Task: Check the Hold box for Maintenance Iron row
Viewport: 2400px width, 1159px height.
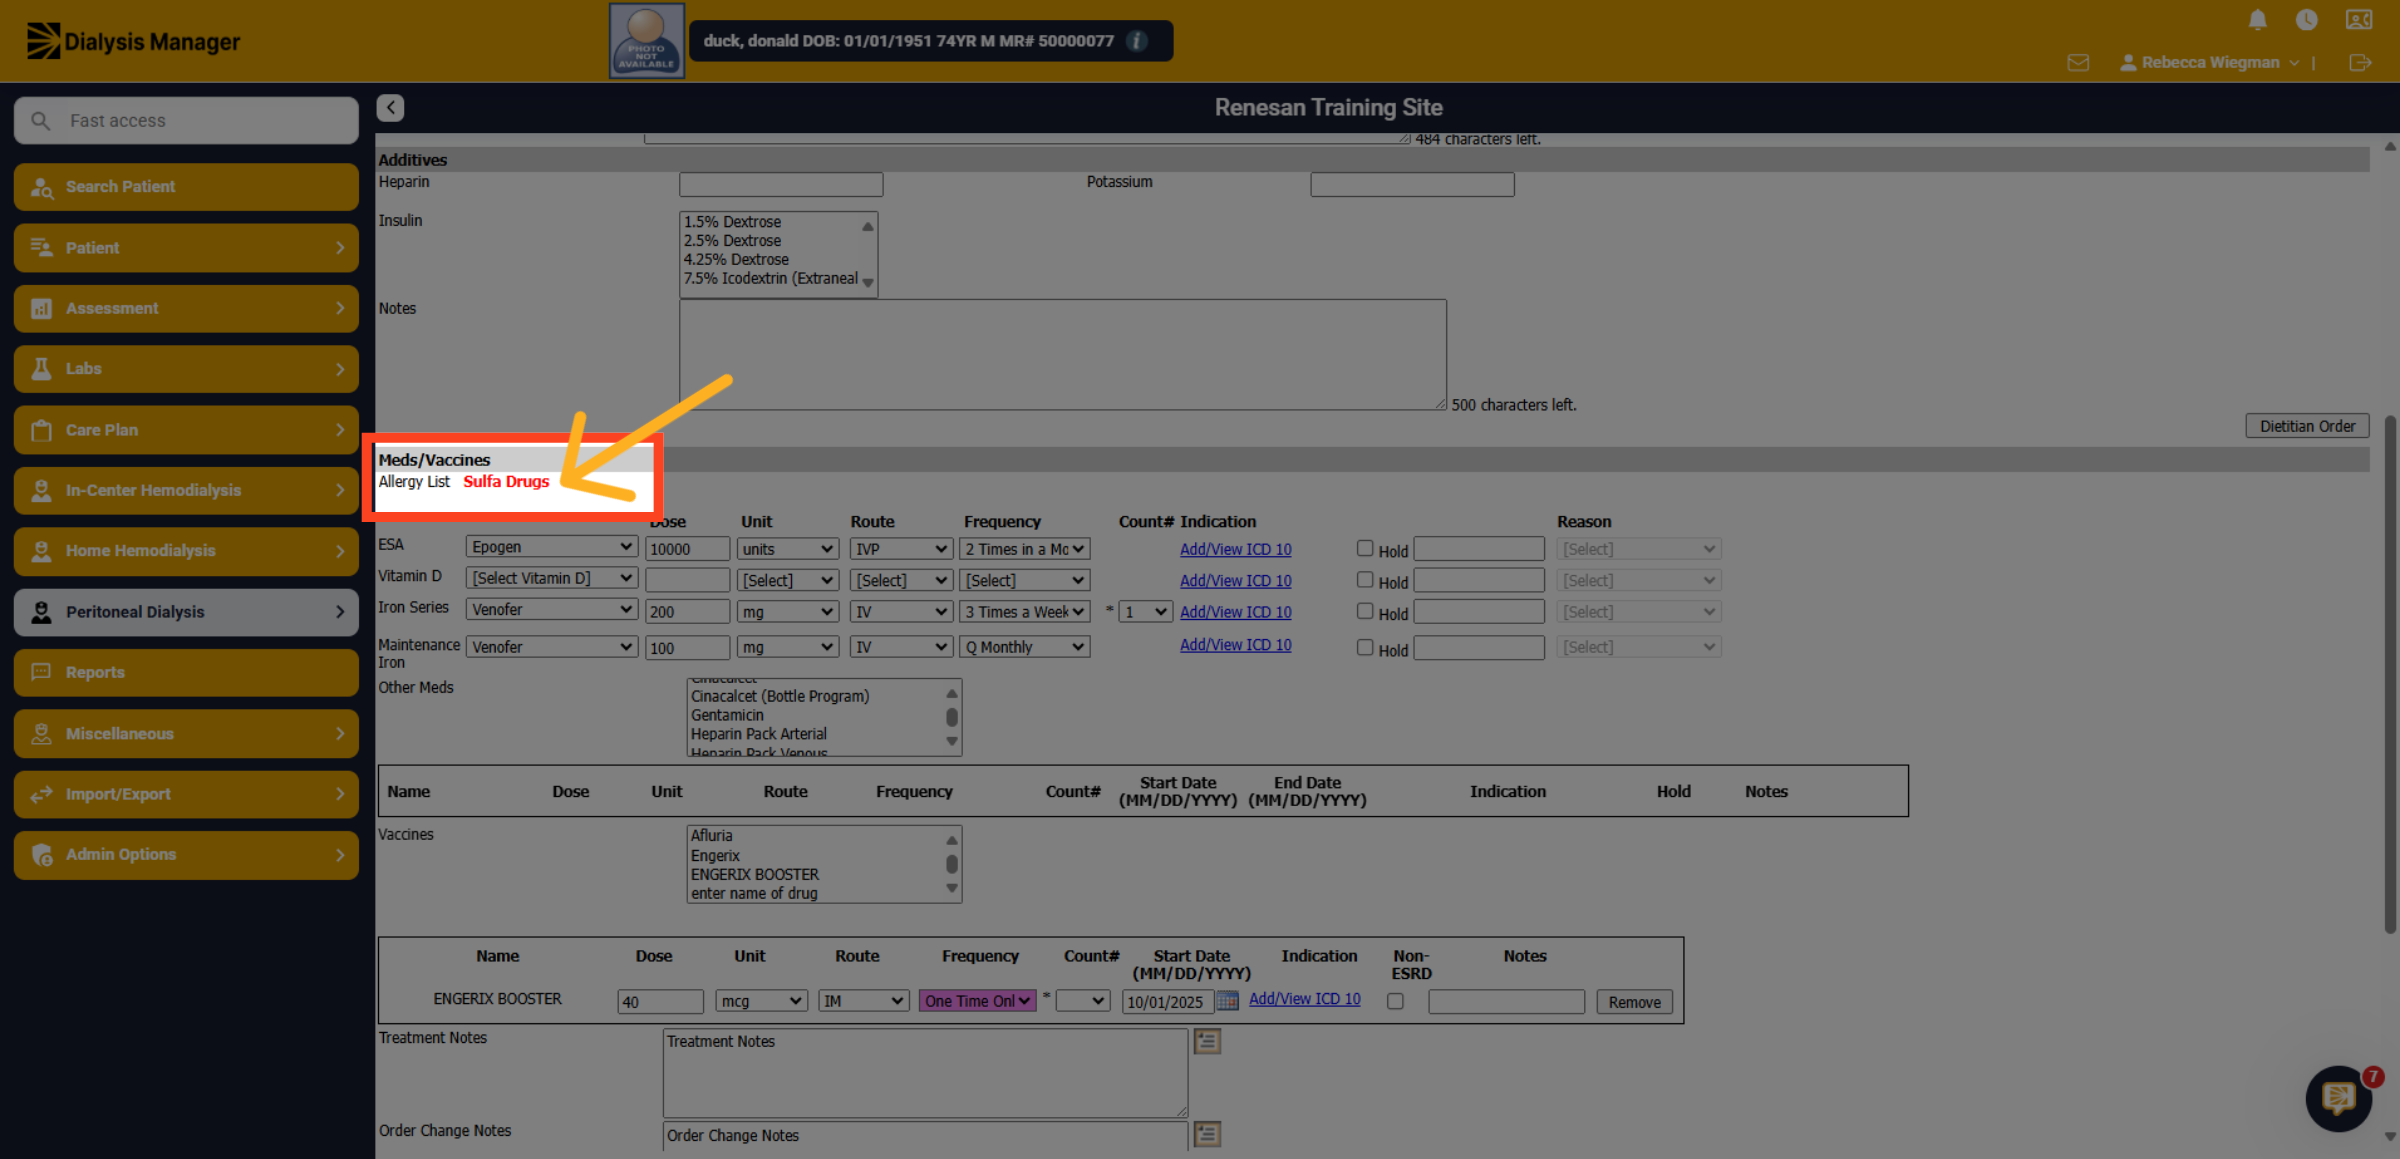Action: tap(1364, 647)
